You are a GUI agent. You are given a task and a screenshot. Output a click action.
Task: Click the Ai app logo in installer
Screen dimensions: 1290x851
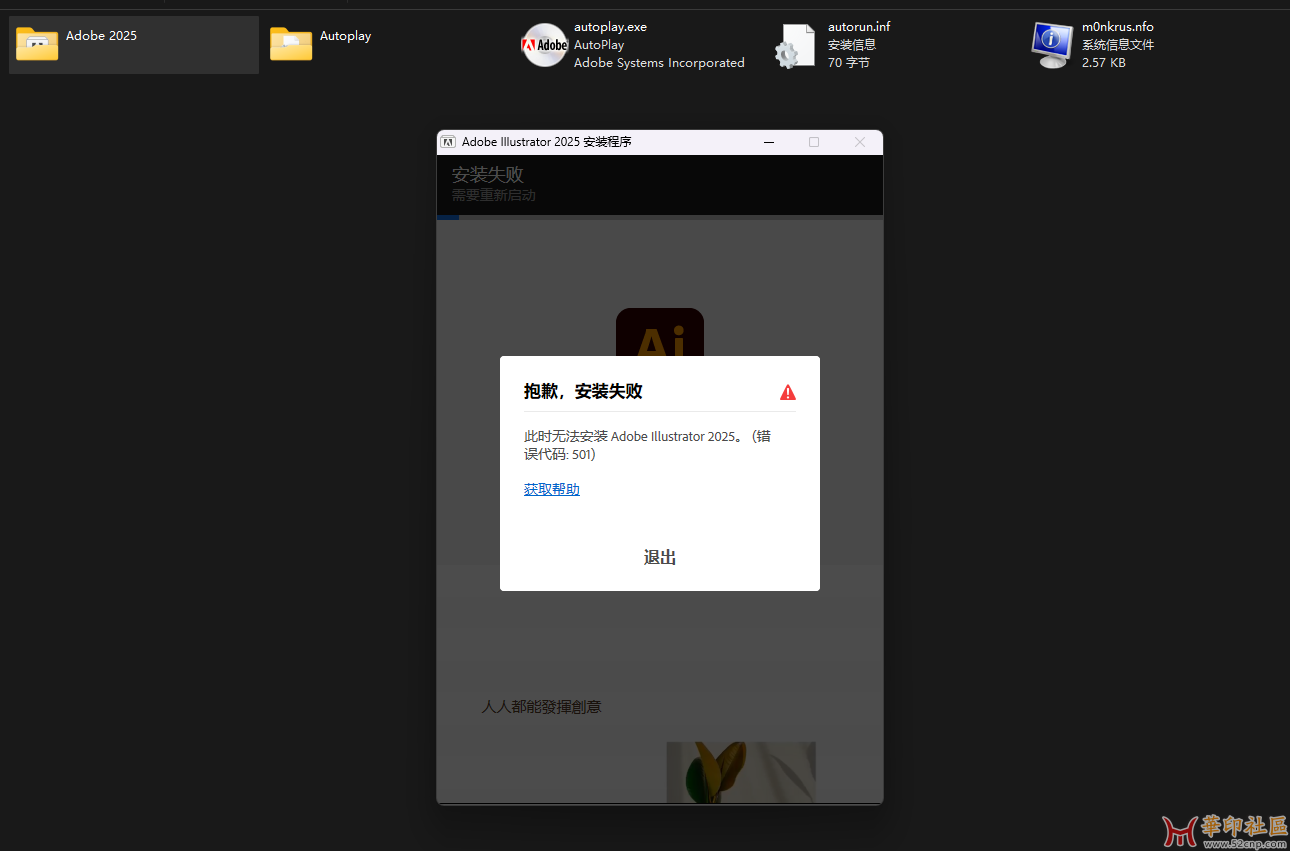coord(660,333)
